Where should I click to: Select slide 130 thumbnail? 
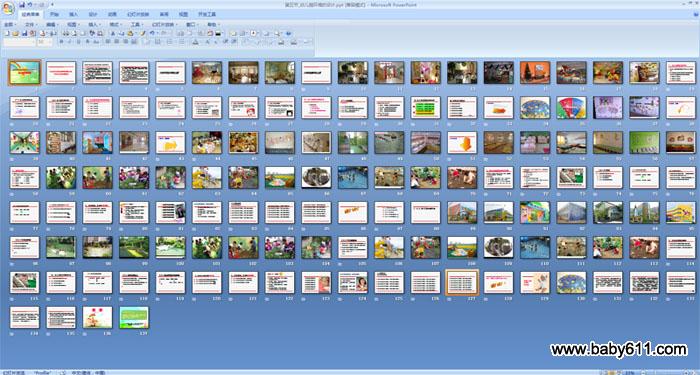(571, 282)
